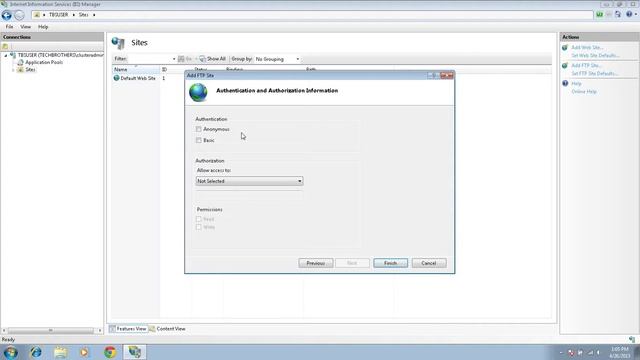
Task: Click the network tray icon
Action: point(590,352)
